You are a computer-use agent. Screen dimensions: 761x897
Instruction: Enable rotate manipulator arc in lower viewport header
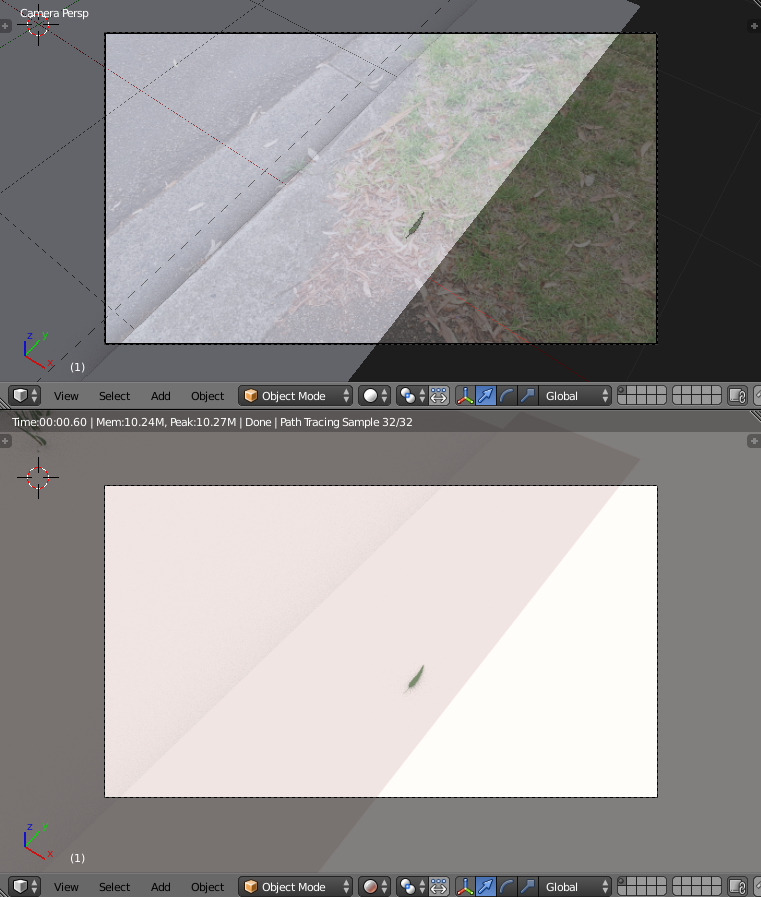(507, 887)
